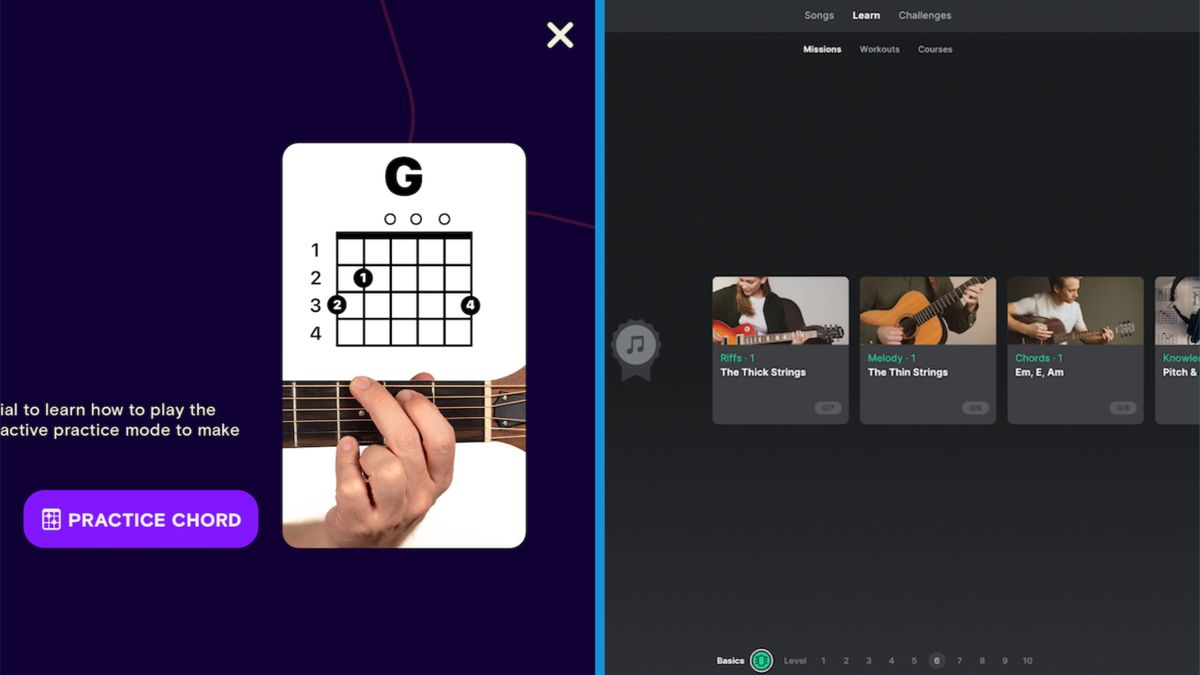1200x675 pixels.
Task: Click the chord grid icon on Practice Chord button
Action: pyautogui.click(x=54, y=519)
